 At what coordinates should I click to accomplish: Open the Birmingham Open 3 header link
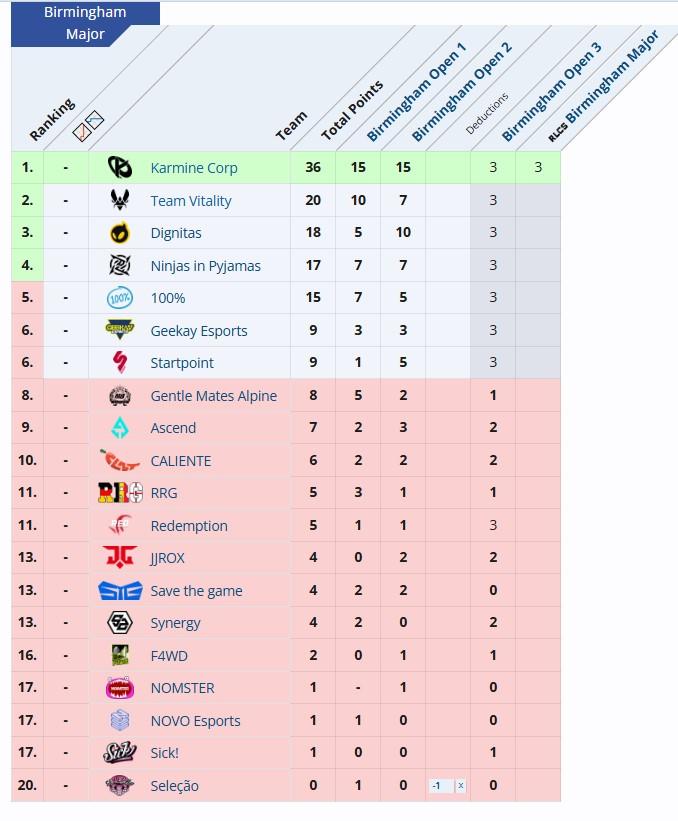(x=552, y=92)
